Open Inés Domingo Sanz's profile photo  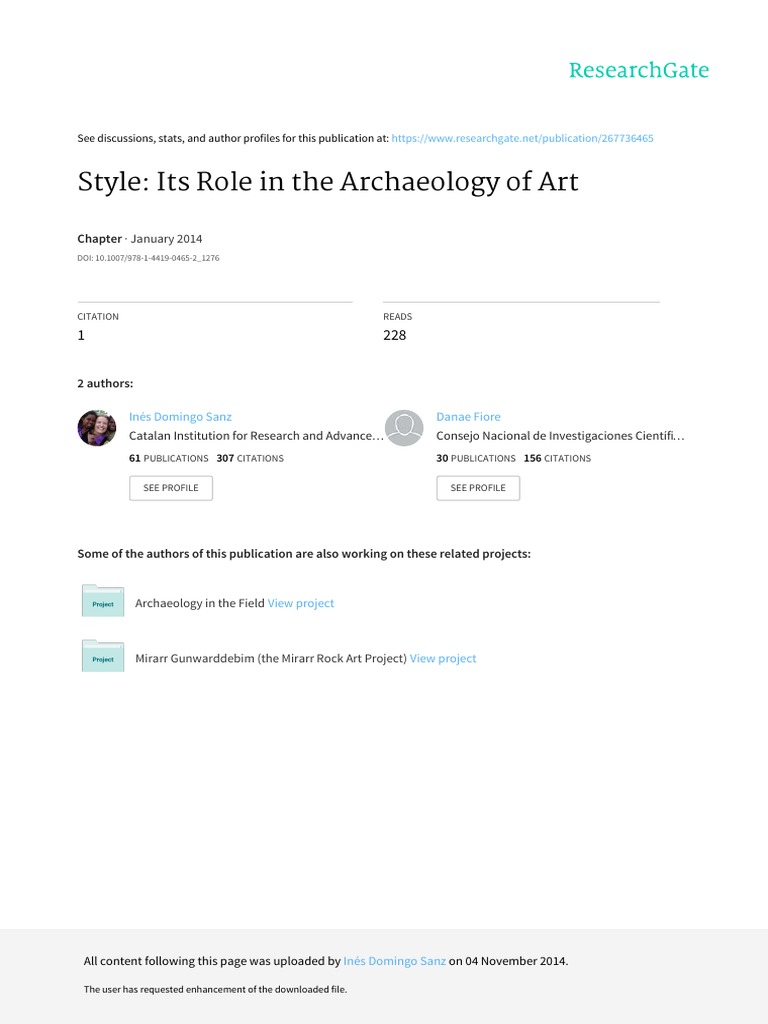click(97, 428)
